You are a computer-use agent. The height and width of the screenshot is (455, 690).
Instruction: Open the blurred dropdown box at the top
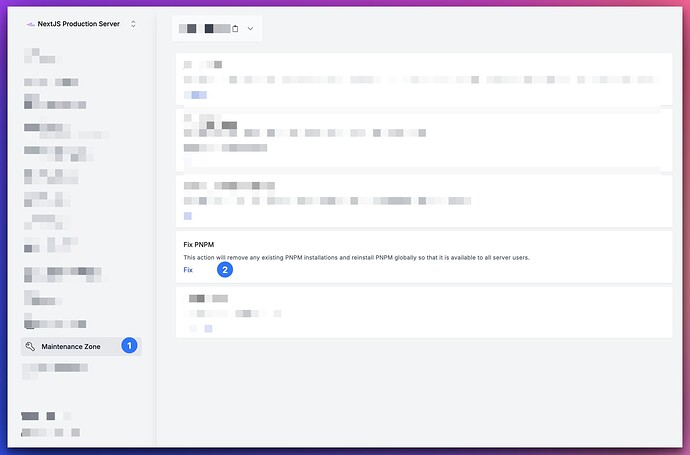point(217,29)
